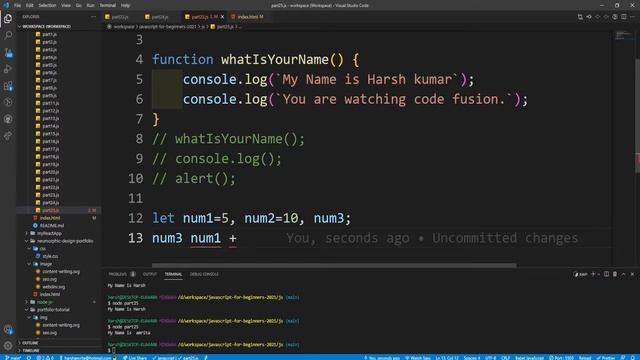Open the Extensions view

coord(8,86)
